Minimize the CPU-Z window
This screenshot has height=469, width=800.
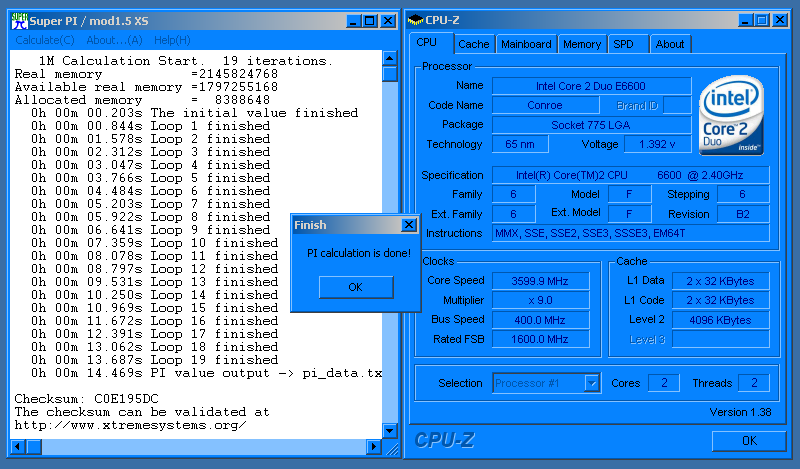coord(745,20)
